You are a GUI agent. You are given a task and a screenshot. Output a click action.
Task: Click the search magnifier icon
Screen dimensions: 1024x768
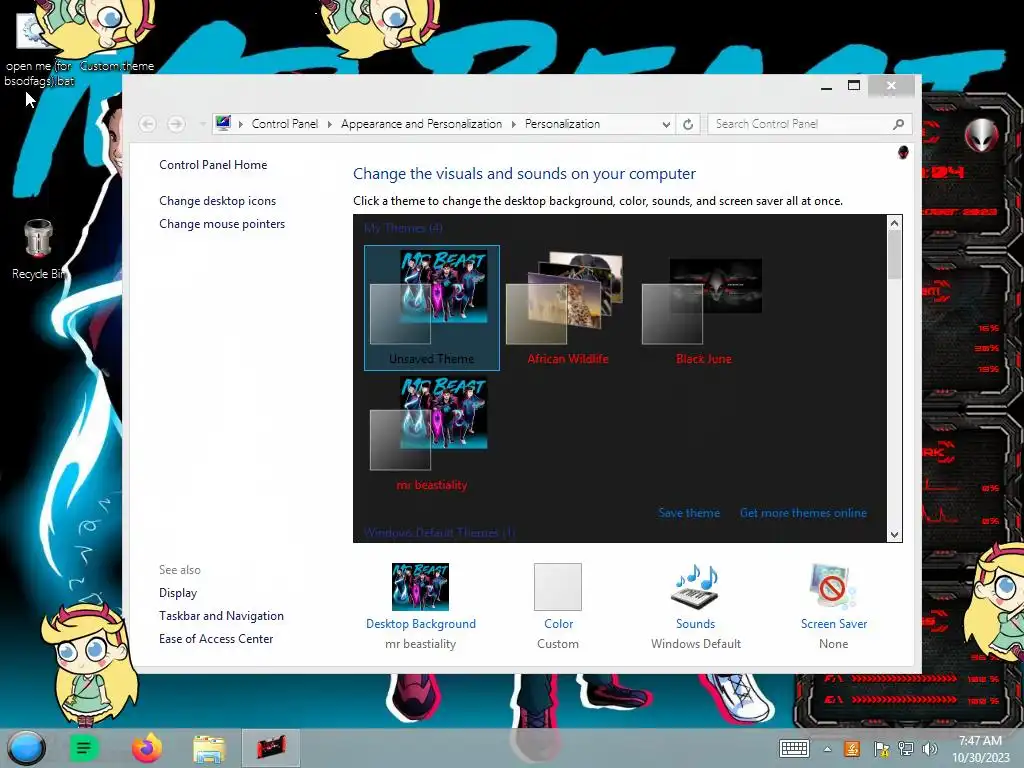click(899, 124)
